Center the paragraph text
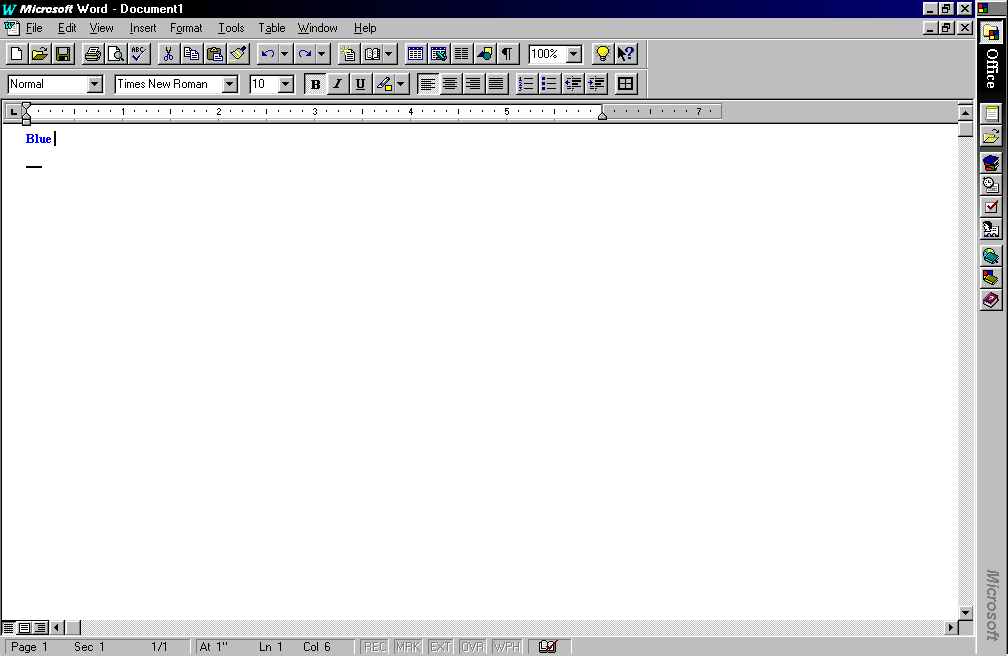Screen dimensions: 1008x656 click(x=451, y=84)
